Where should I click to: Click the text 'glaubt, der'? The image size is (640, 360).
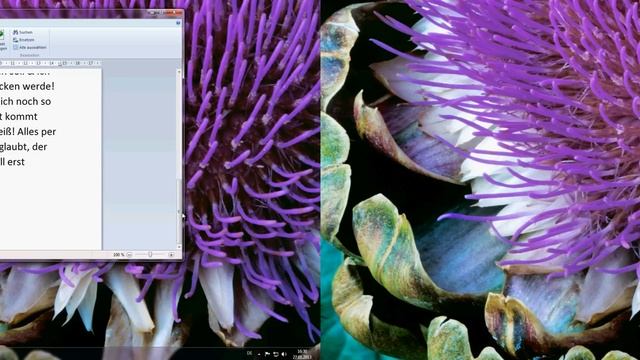click(x=24, y=147)
